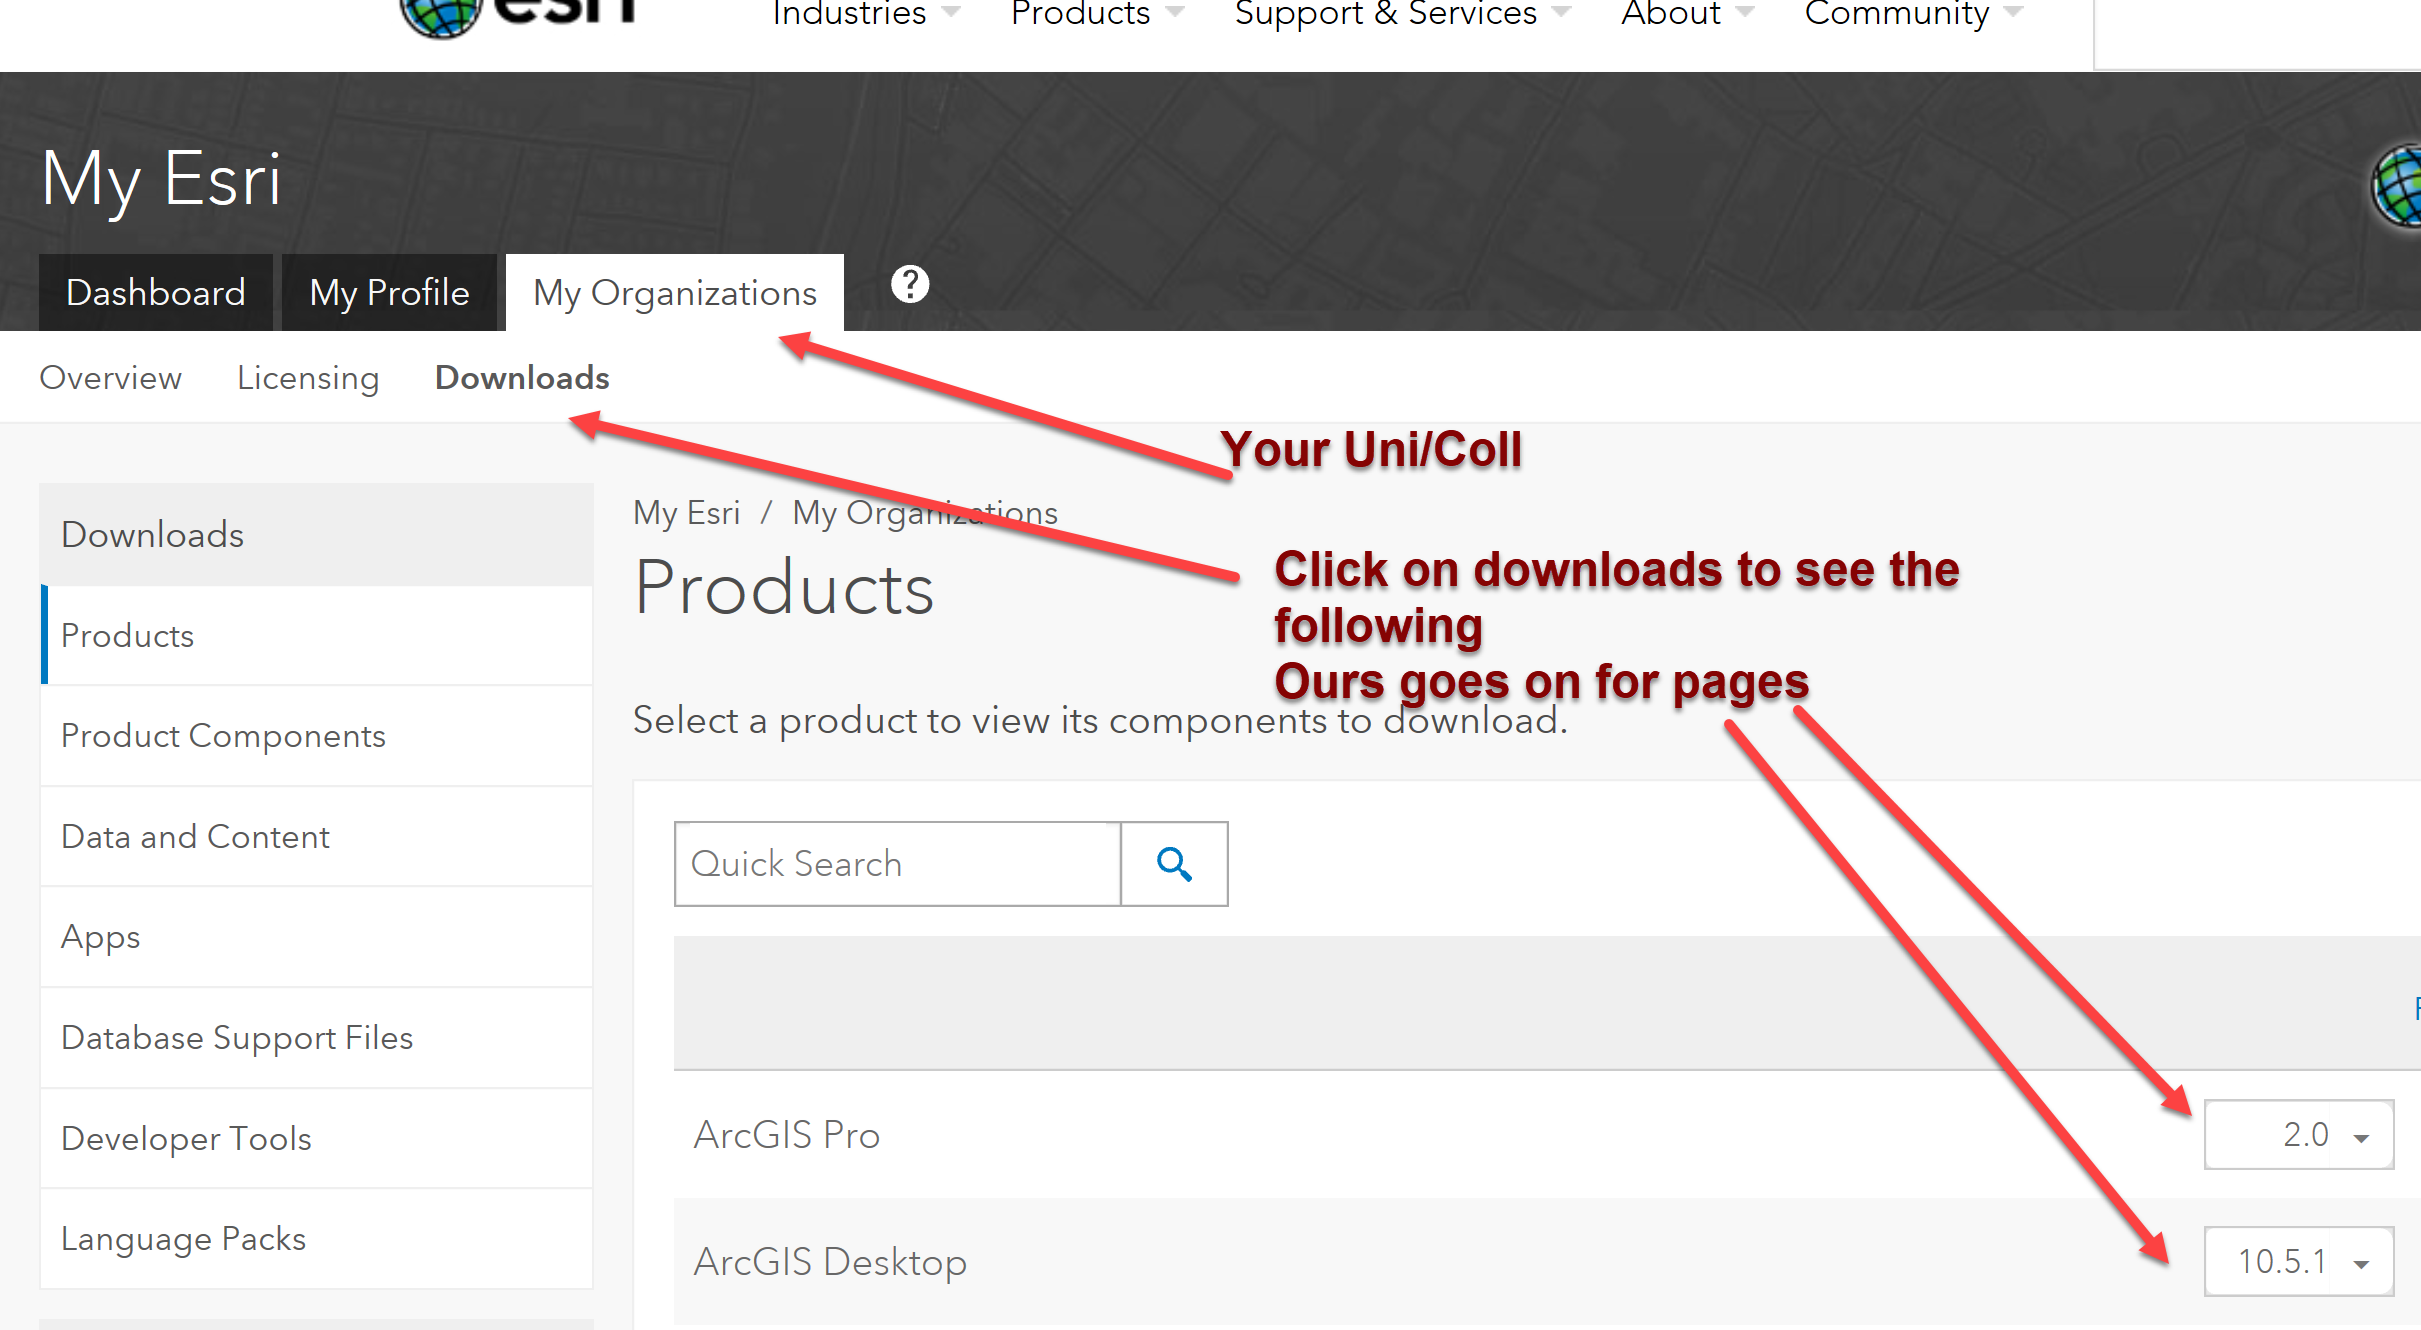
Task: Click the Esri globe logo
Action: click(x=440, y=14)
